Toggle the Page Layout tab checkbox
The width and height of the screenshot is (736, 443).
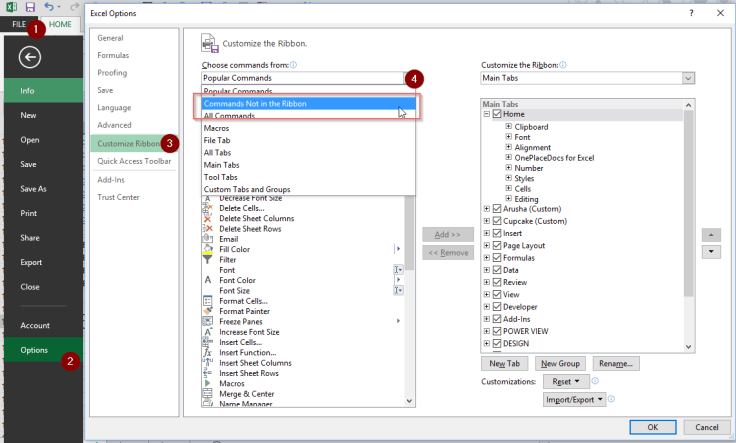click(x=497, y=245)
